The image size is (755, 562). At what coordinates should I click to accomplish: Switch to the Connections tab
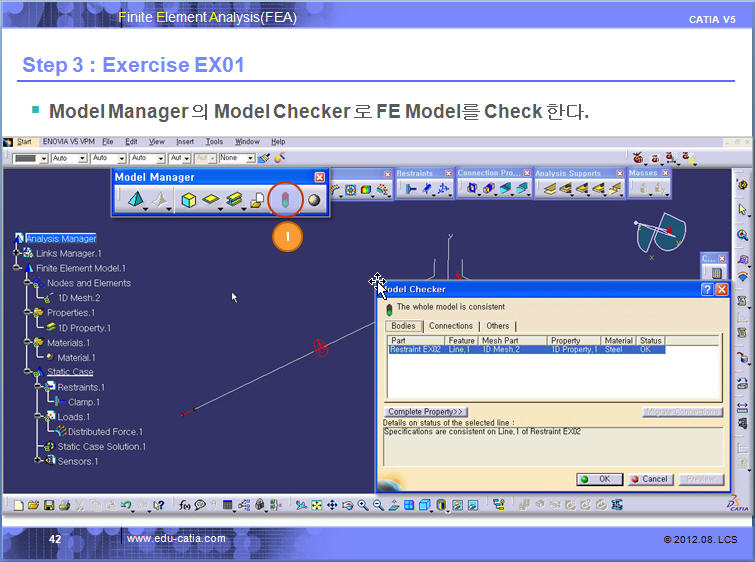(x=450, y=326)
